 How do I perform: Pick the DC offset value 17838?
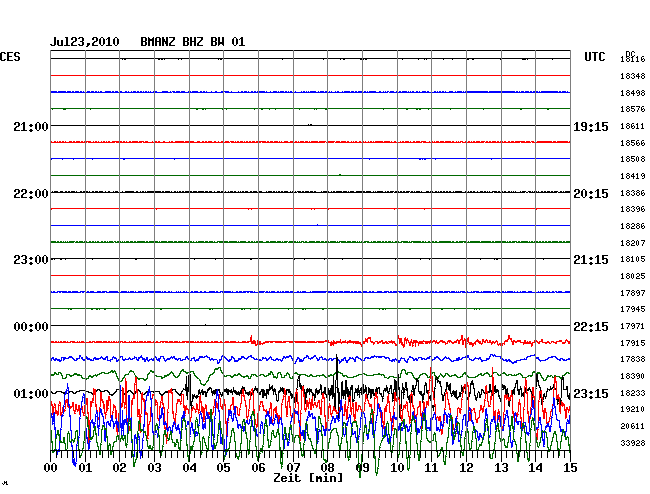(633, 359)
